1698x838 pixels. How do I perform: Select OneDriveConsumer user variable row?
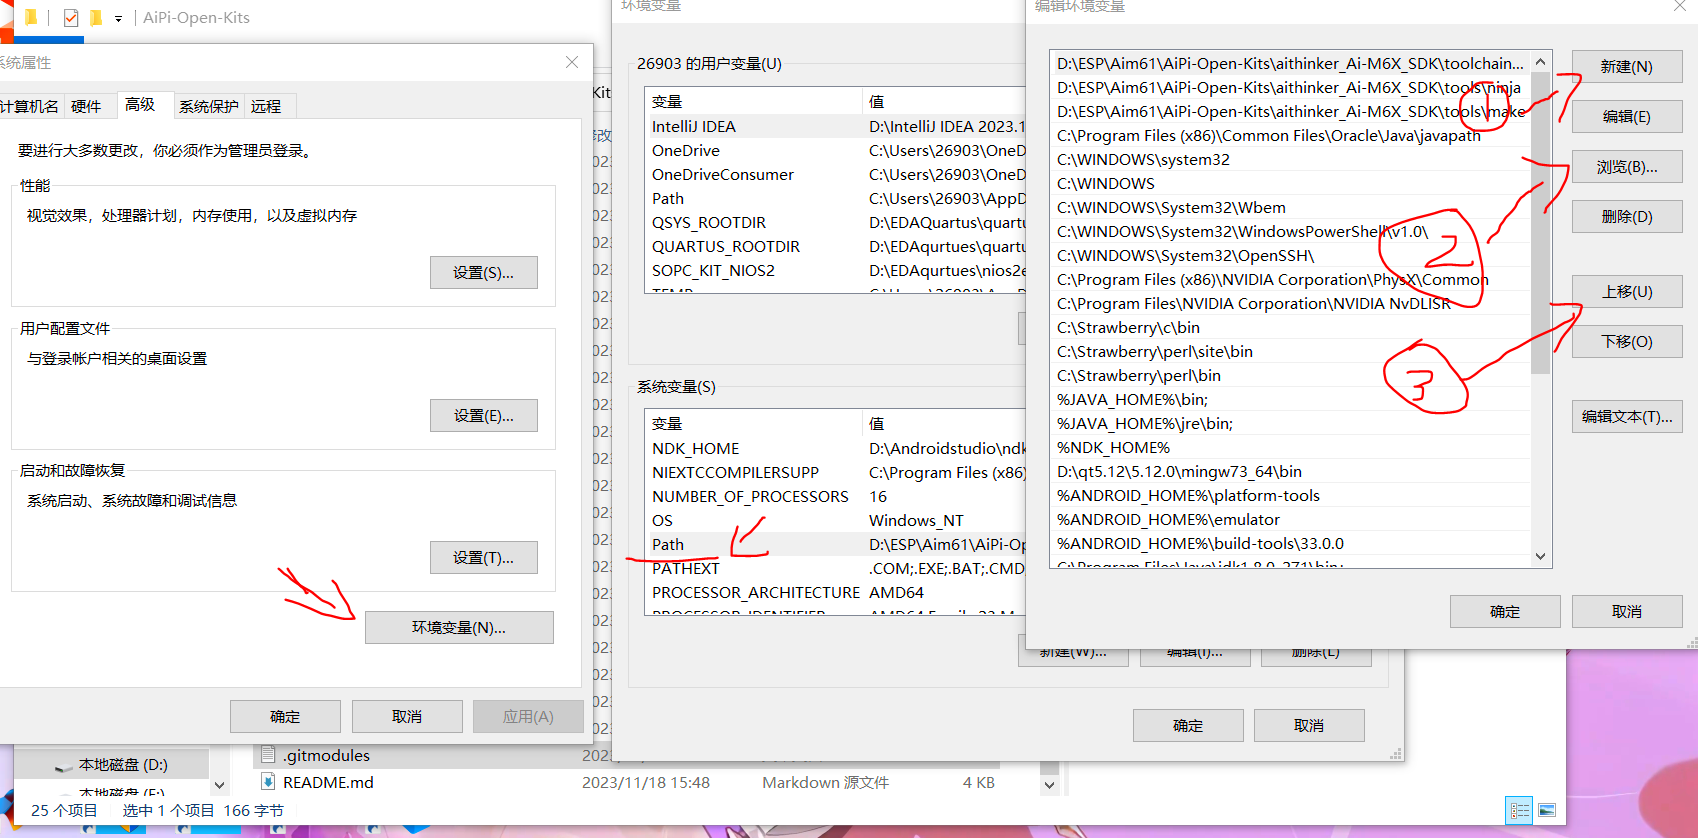[836, 175]
